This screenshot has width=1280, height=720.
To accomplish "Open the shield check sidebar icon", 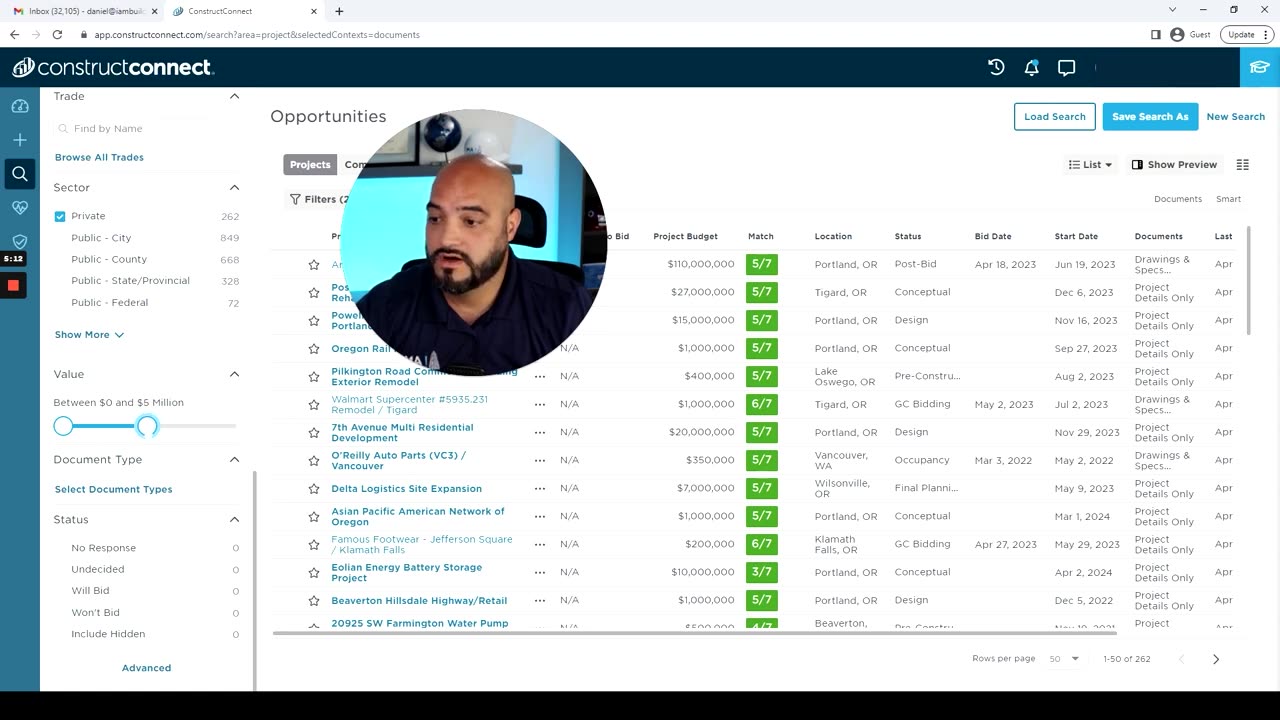I will pos(20,241).
